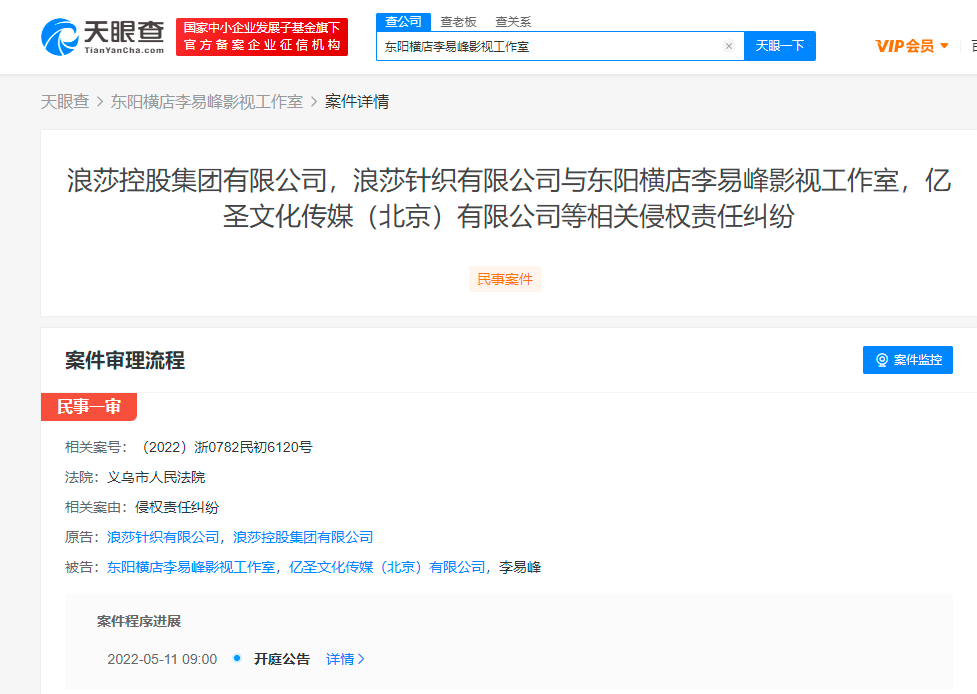Open the VIP会员 dropdown
Viewport: 977px width, 694px height.
[x=911, y=46]
